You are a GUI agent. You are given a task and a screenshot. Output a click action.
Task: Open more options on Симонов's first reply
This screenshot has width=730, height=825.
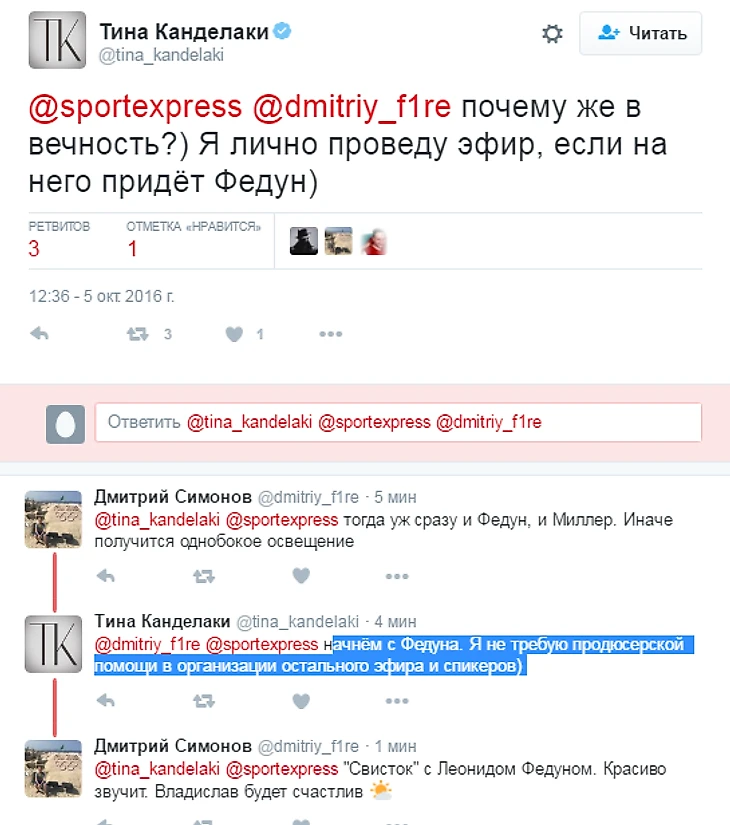(x=397, y=577)
